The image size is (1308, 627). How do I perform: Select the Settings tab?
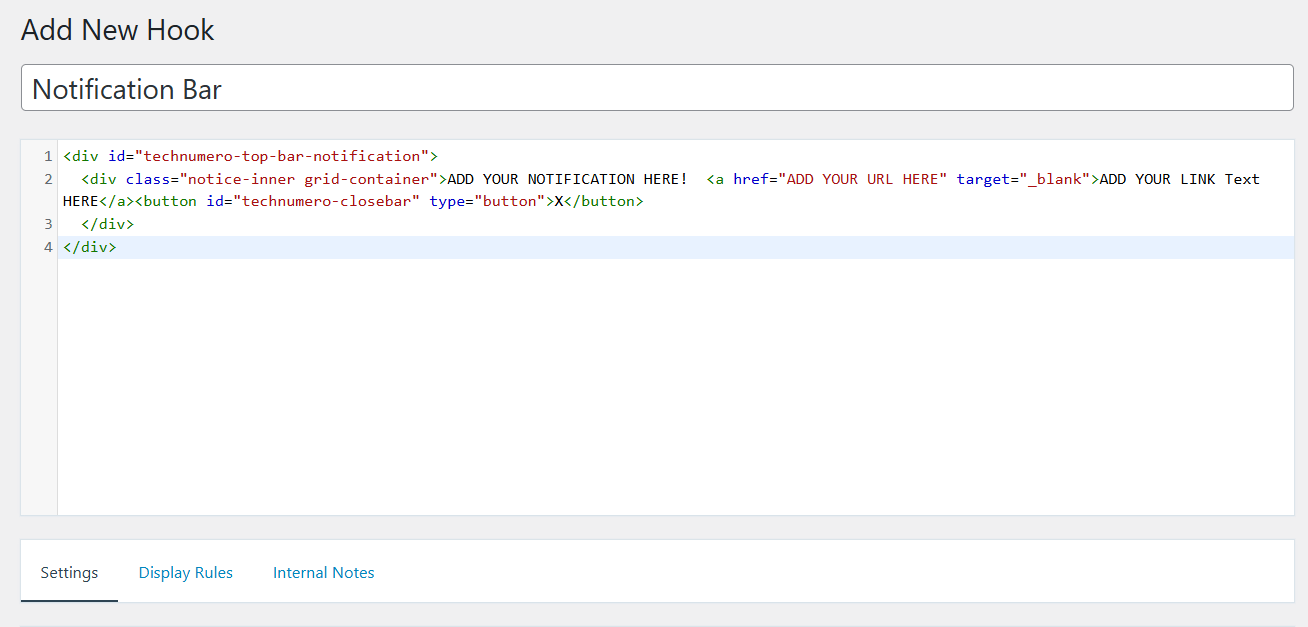[69, 573]
